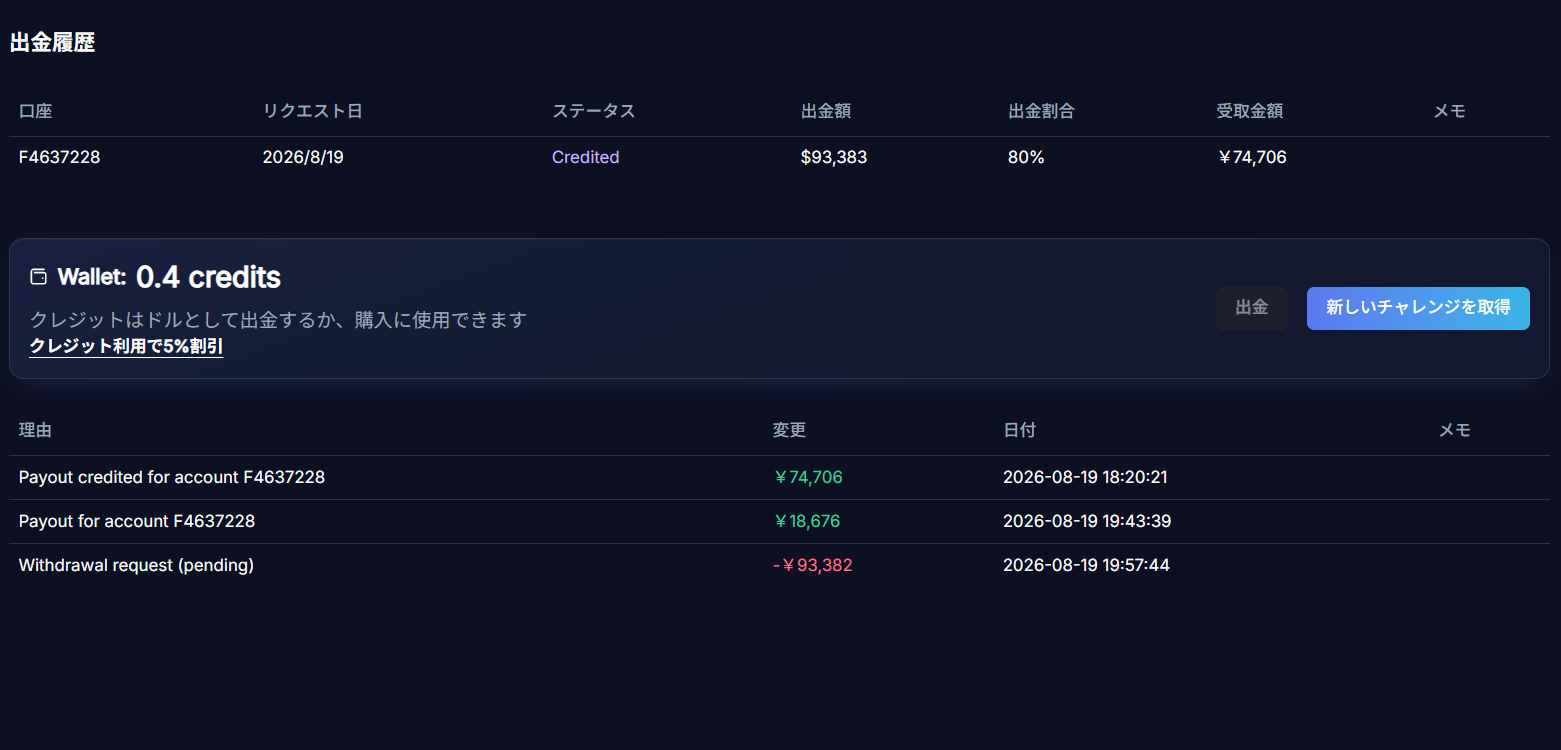1561x750 pixels.
Task: Click the ステータス column header
Action: tap(593, 111)
